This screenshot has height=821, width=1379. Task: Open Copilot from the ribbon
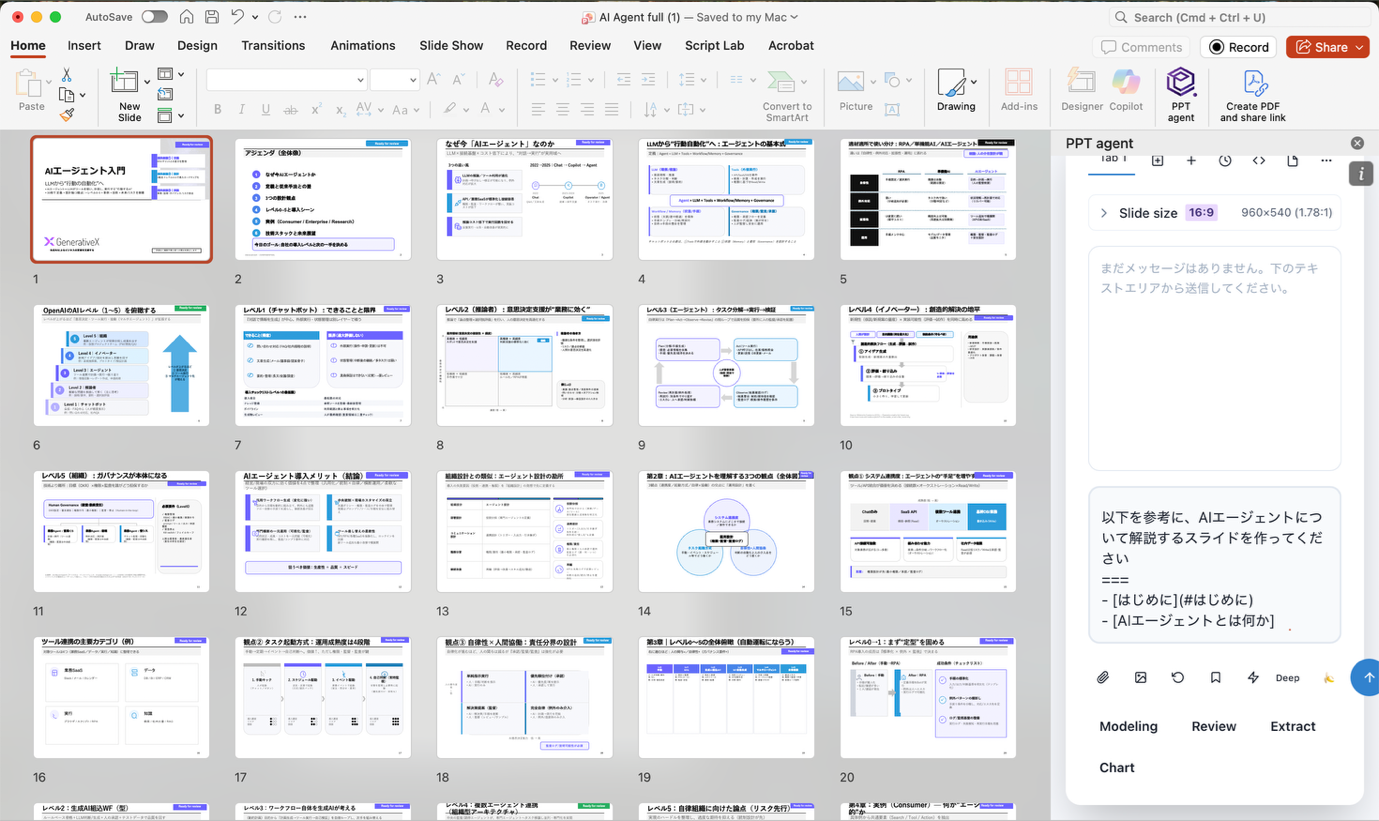1126,90
